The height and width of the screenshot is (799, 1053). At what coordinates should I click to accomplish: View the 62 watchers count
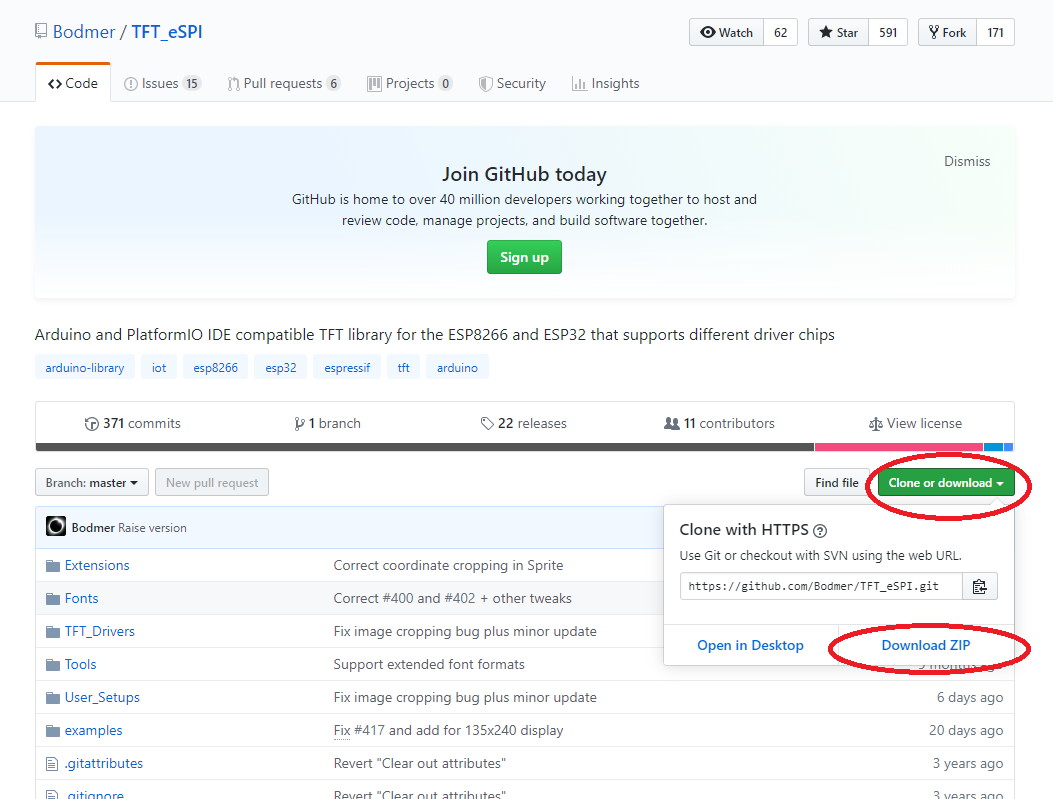click(780, 32)
